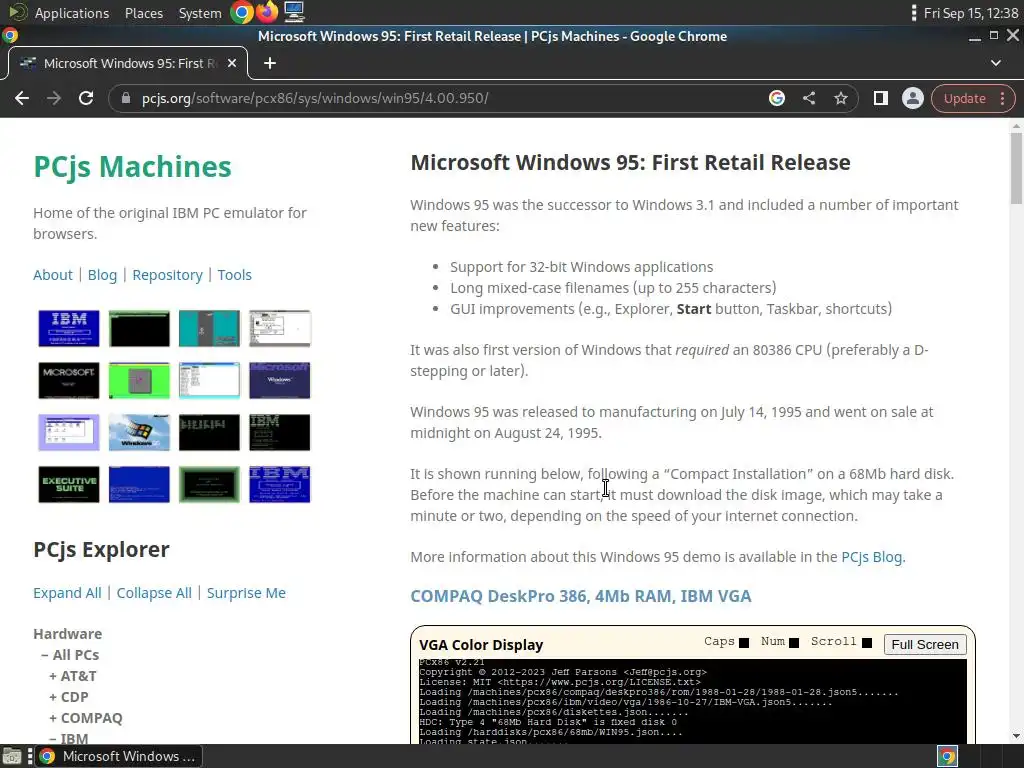
Task: Open the Repository link
Action: (167, 275)
